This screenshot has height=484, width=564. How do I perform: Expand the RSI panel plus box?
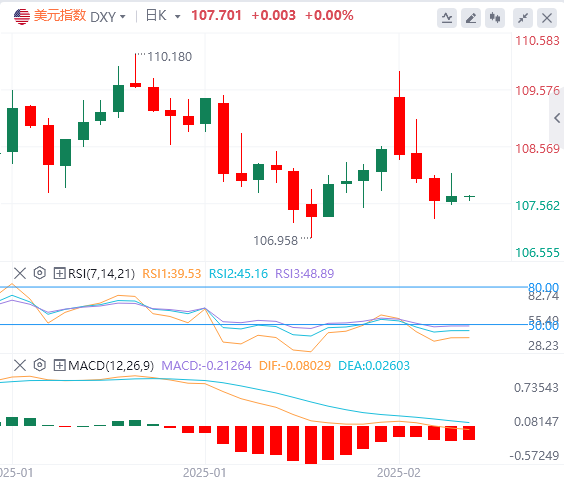tap(59, 273)
